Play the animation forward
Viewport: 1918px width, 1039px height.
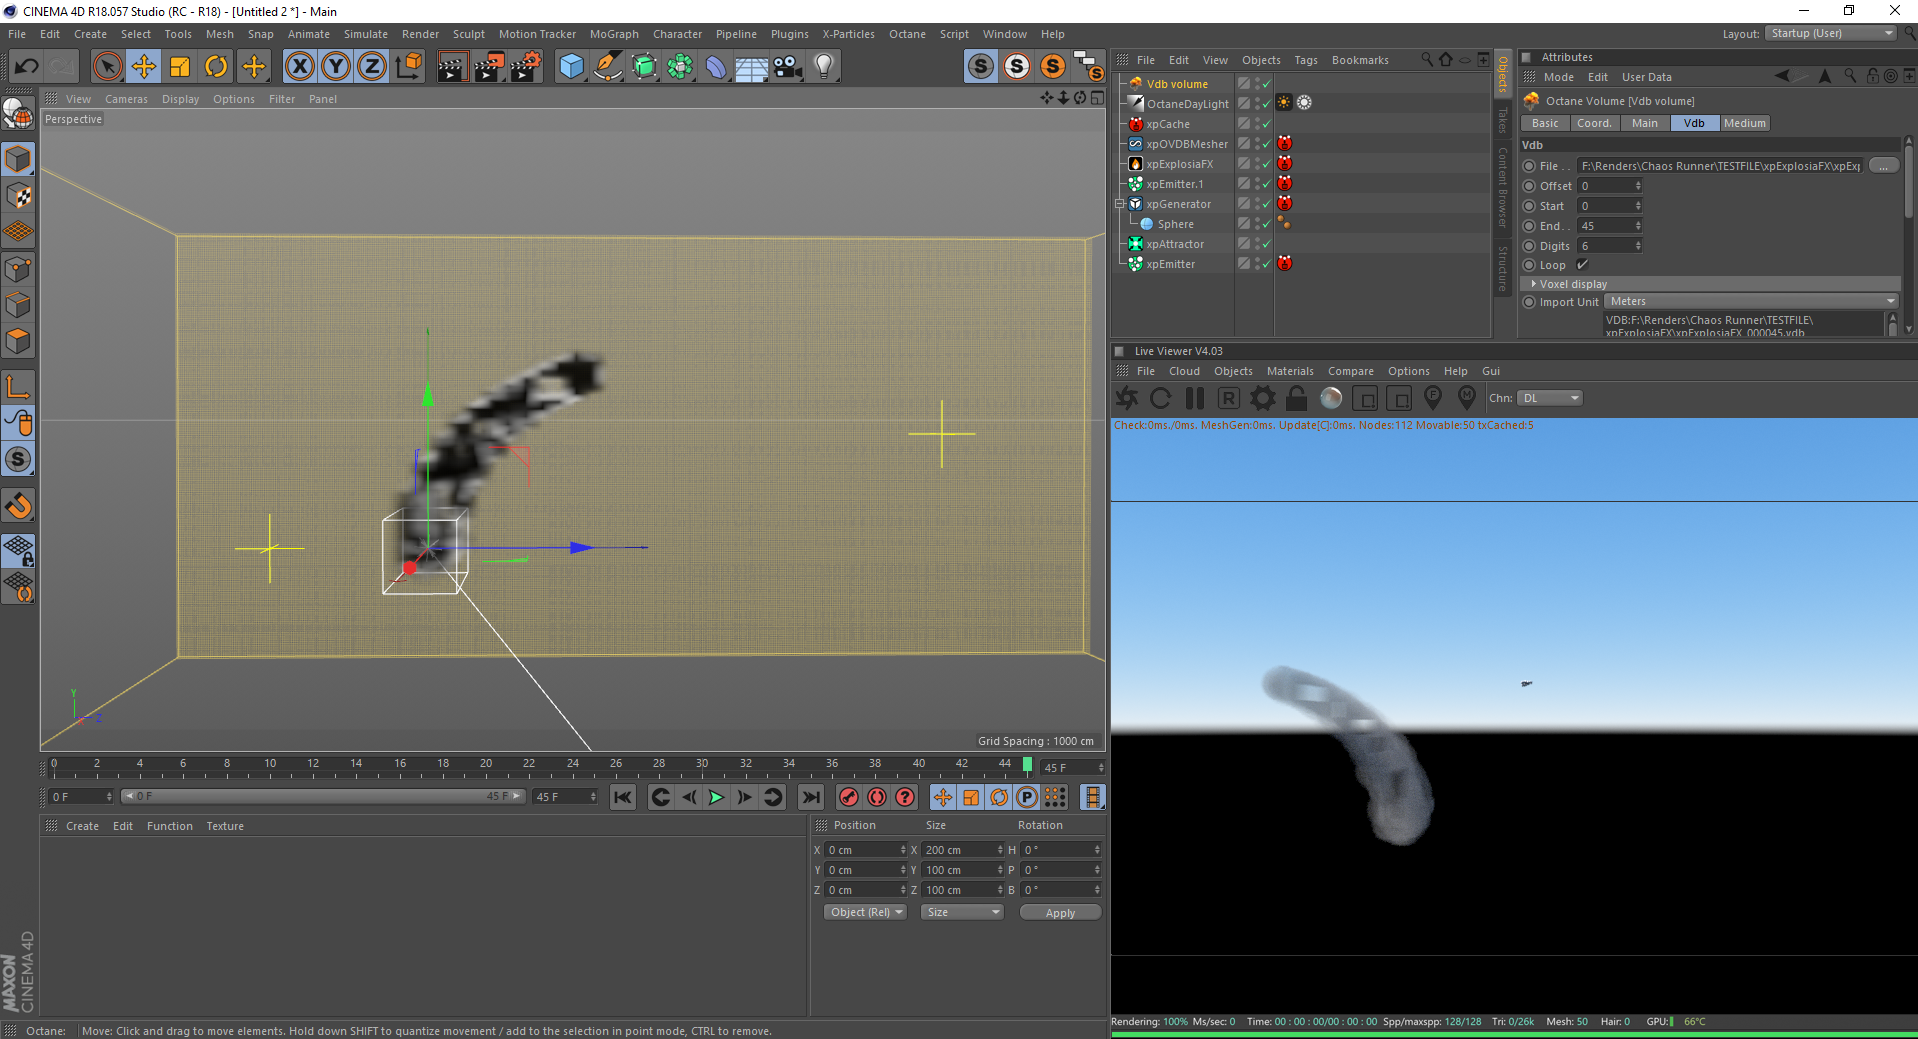[716, 797]
